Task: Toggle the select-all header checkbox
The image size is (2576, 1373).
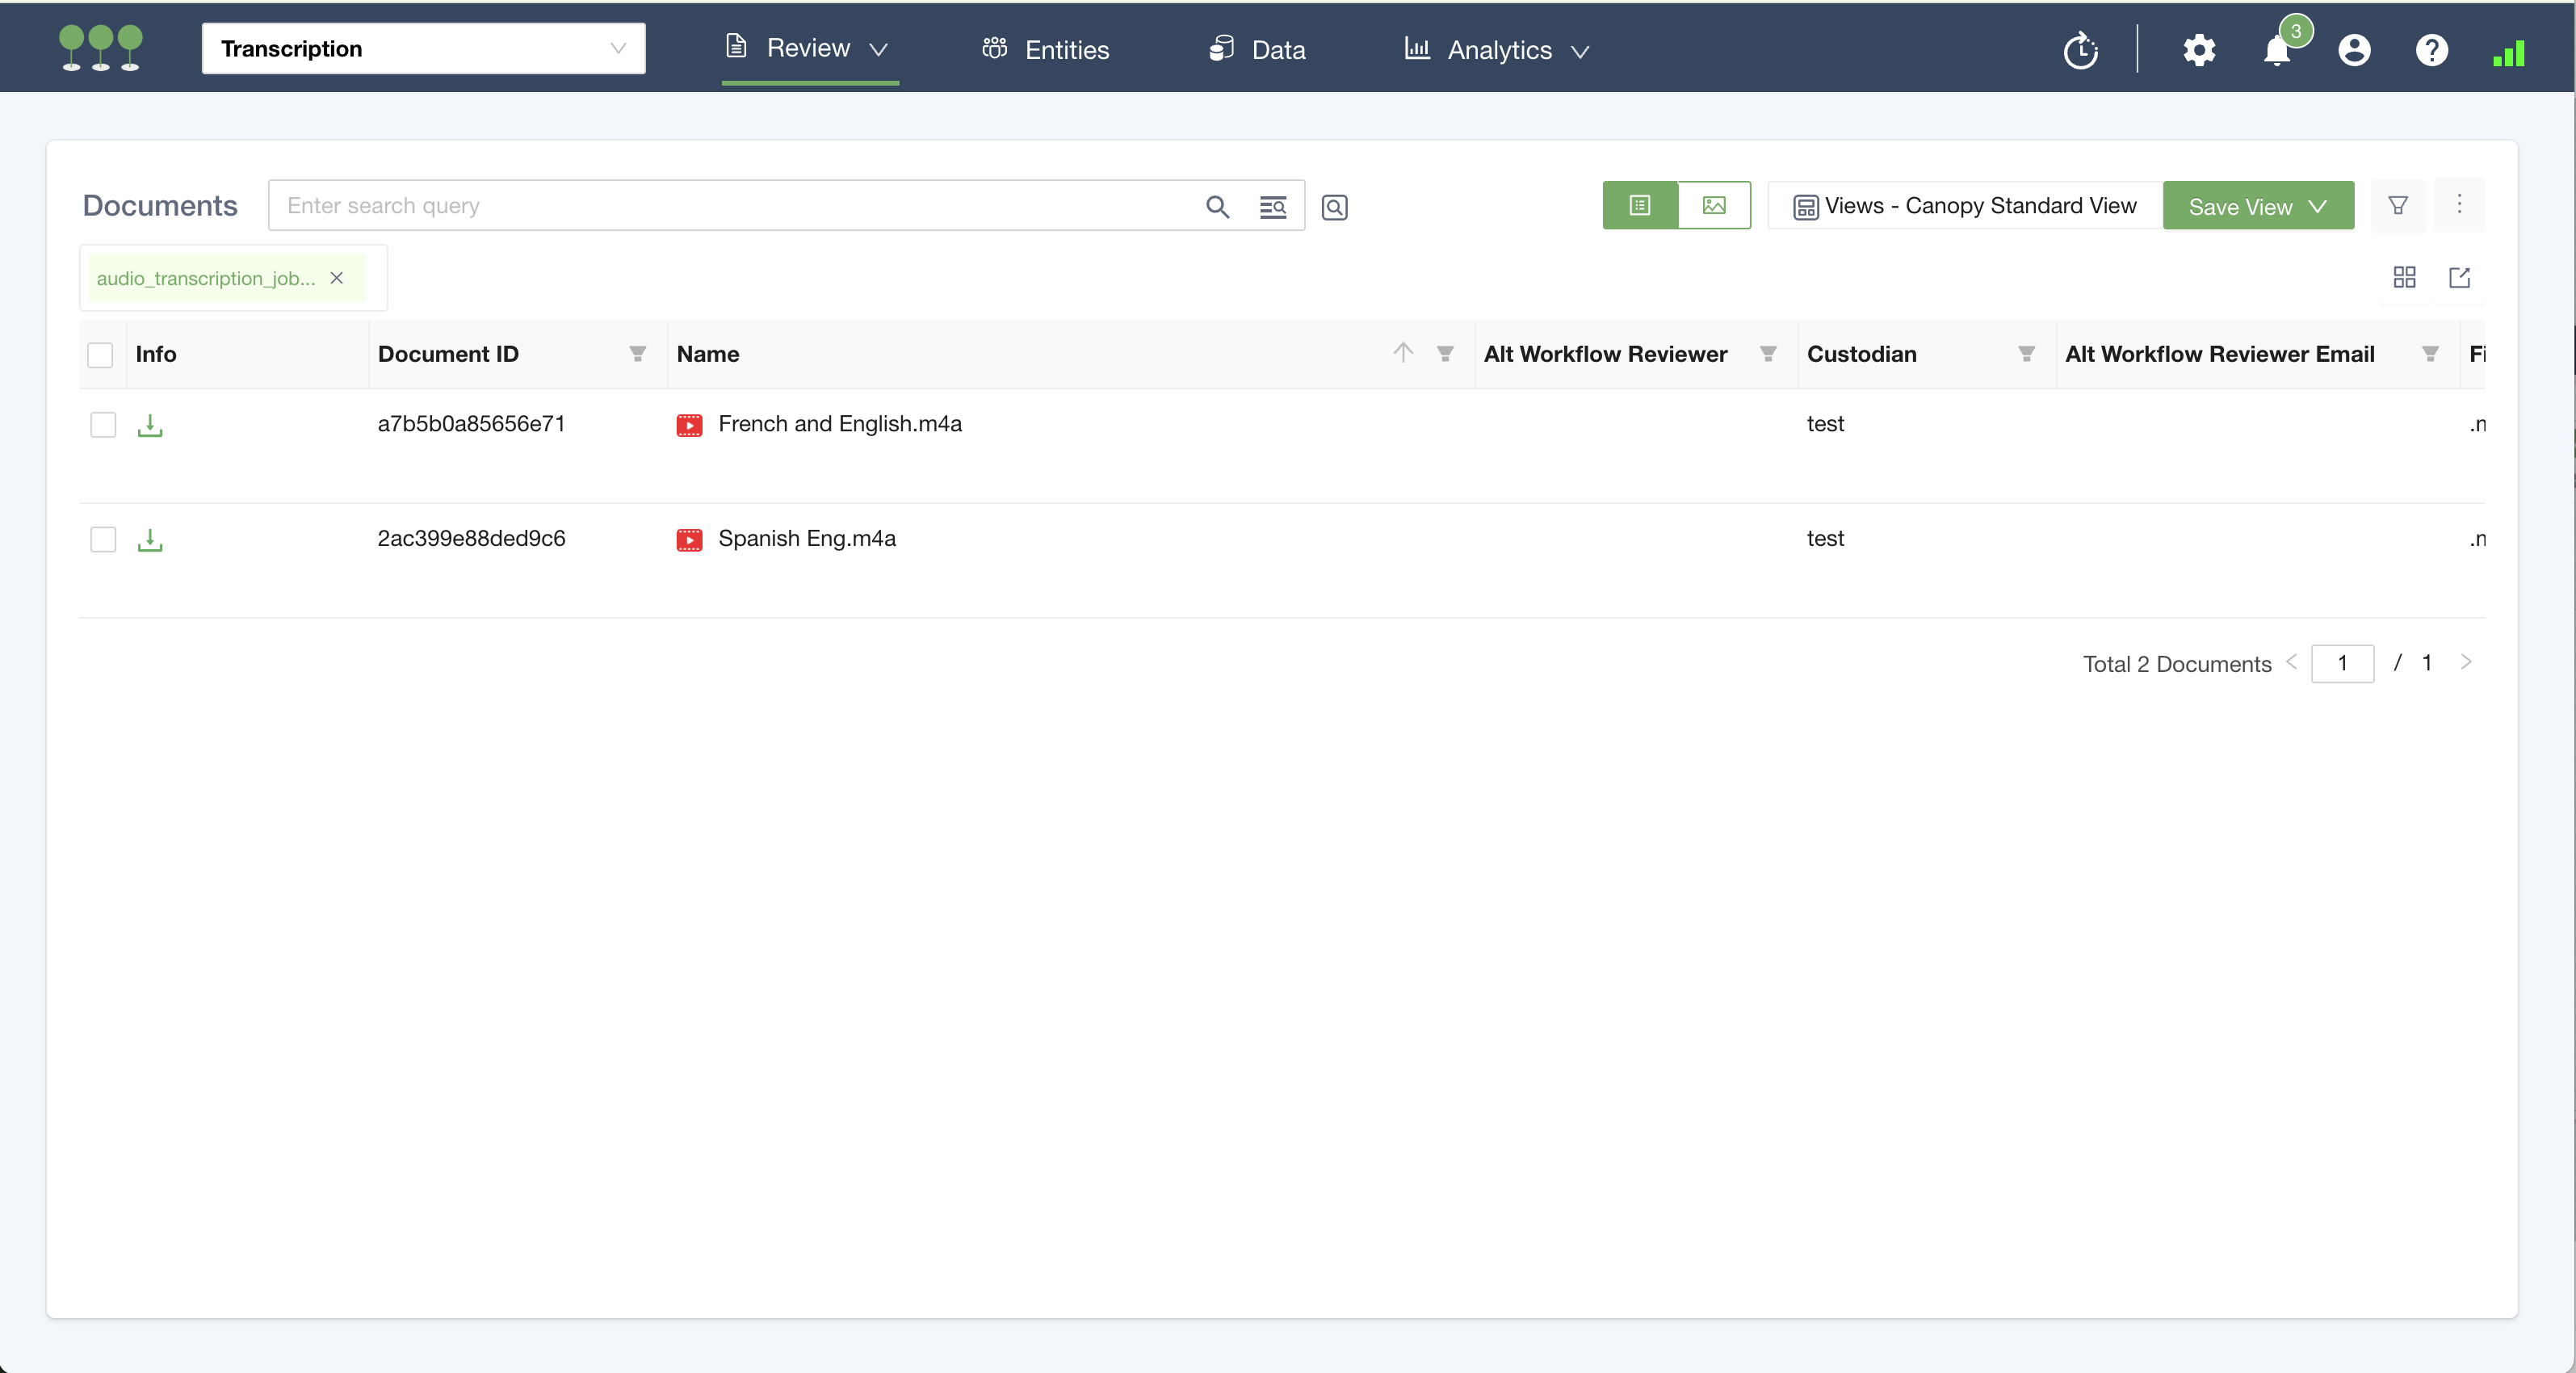Action: tap(100, 355)
